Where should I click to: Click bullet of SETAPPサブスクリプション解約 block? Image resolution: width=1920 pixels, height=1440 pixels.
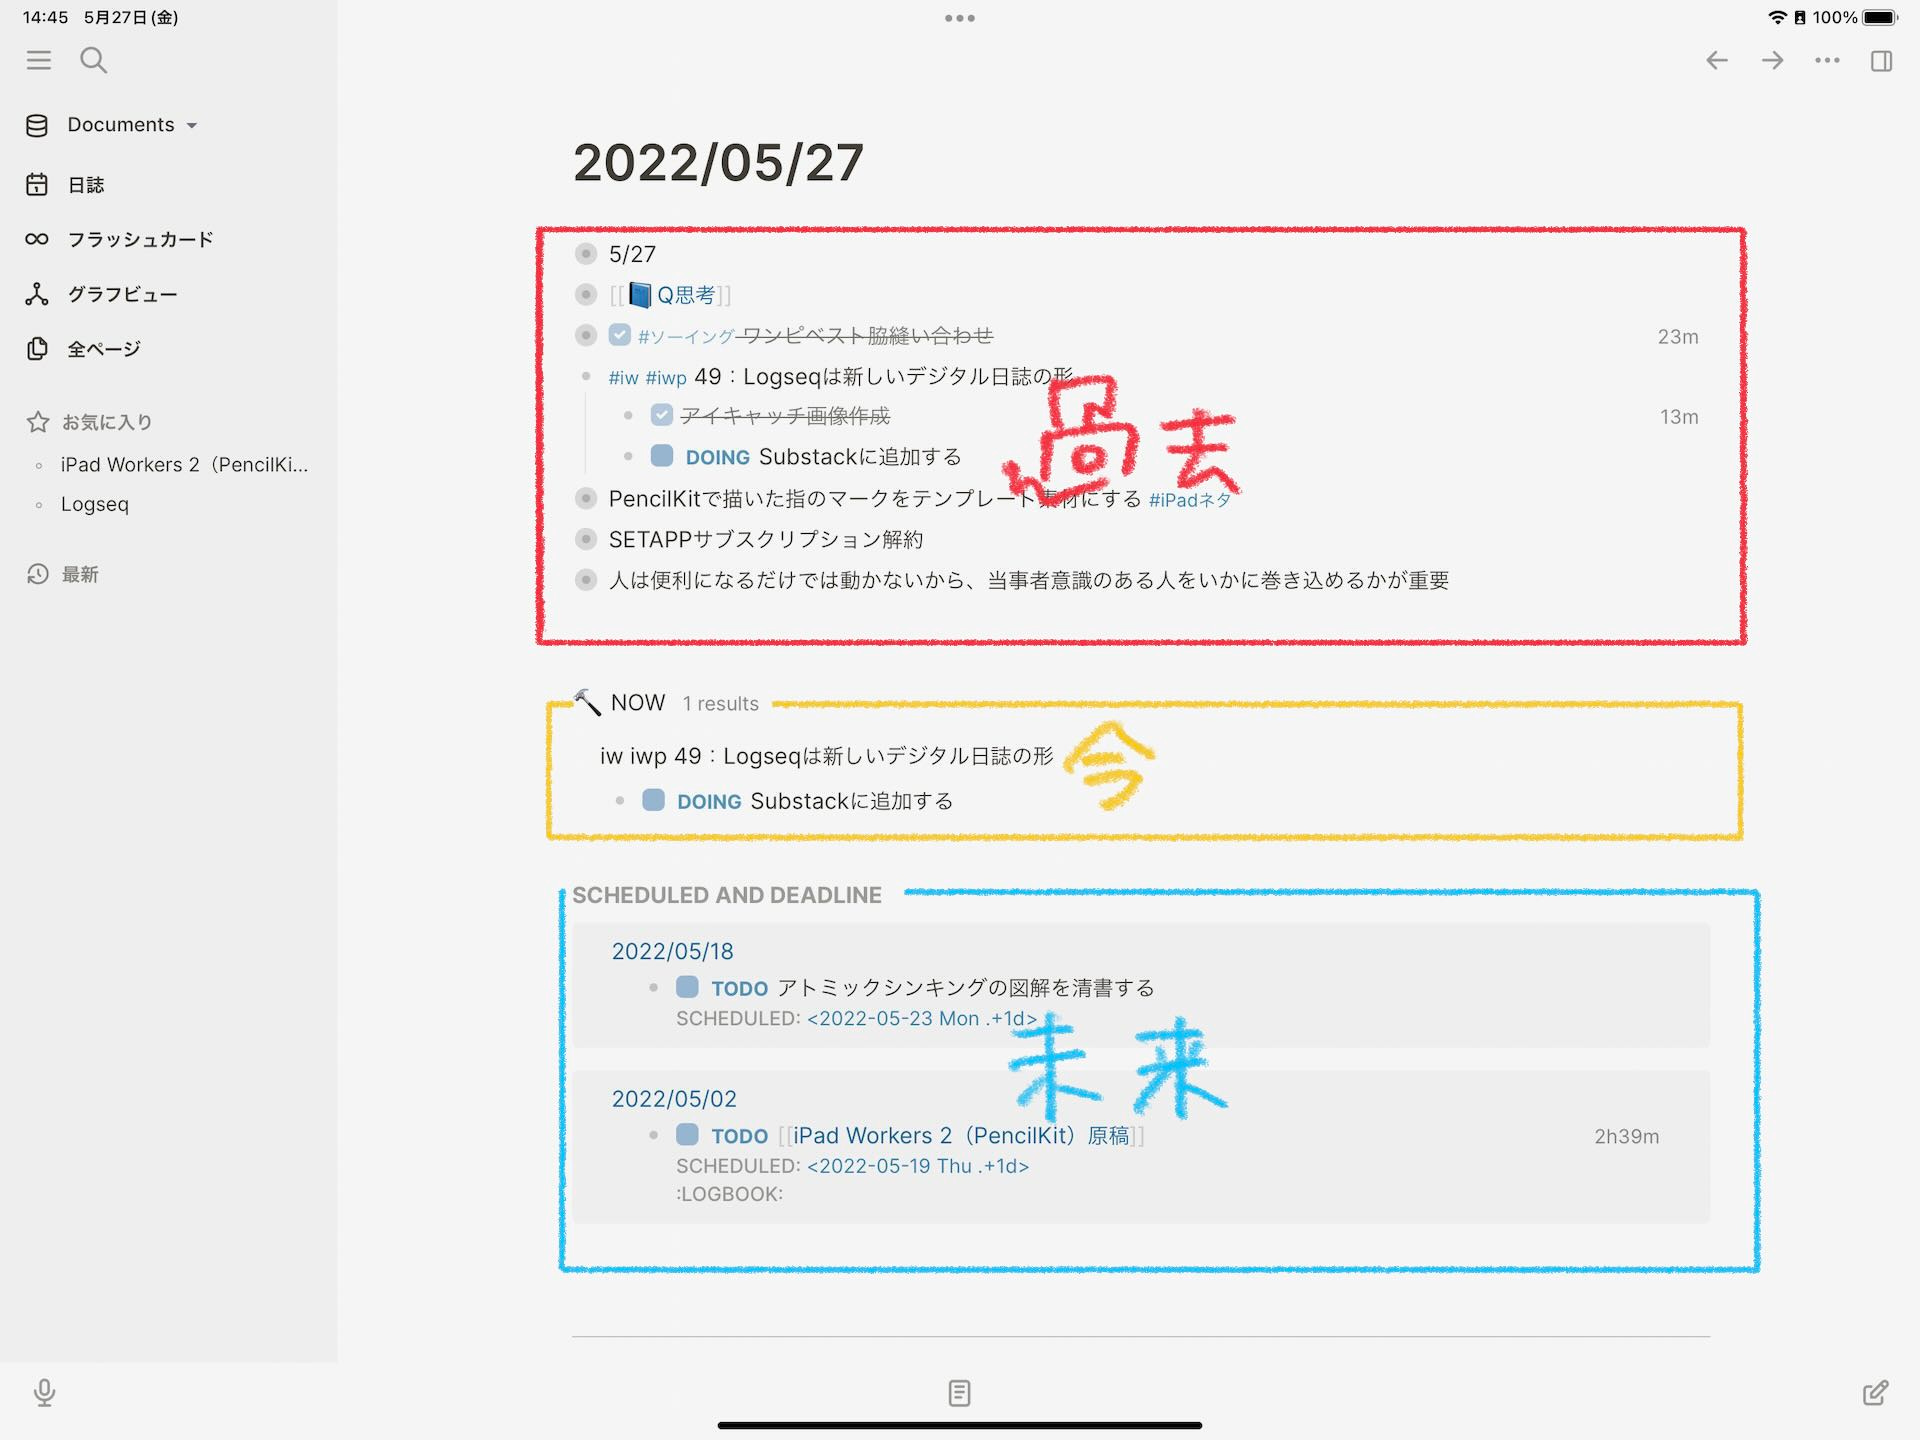coord(586,539)
